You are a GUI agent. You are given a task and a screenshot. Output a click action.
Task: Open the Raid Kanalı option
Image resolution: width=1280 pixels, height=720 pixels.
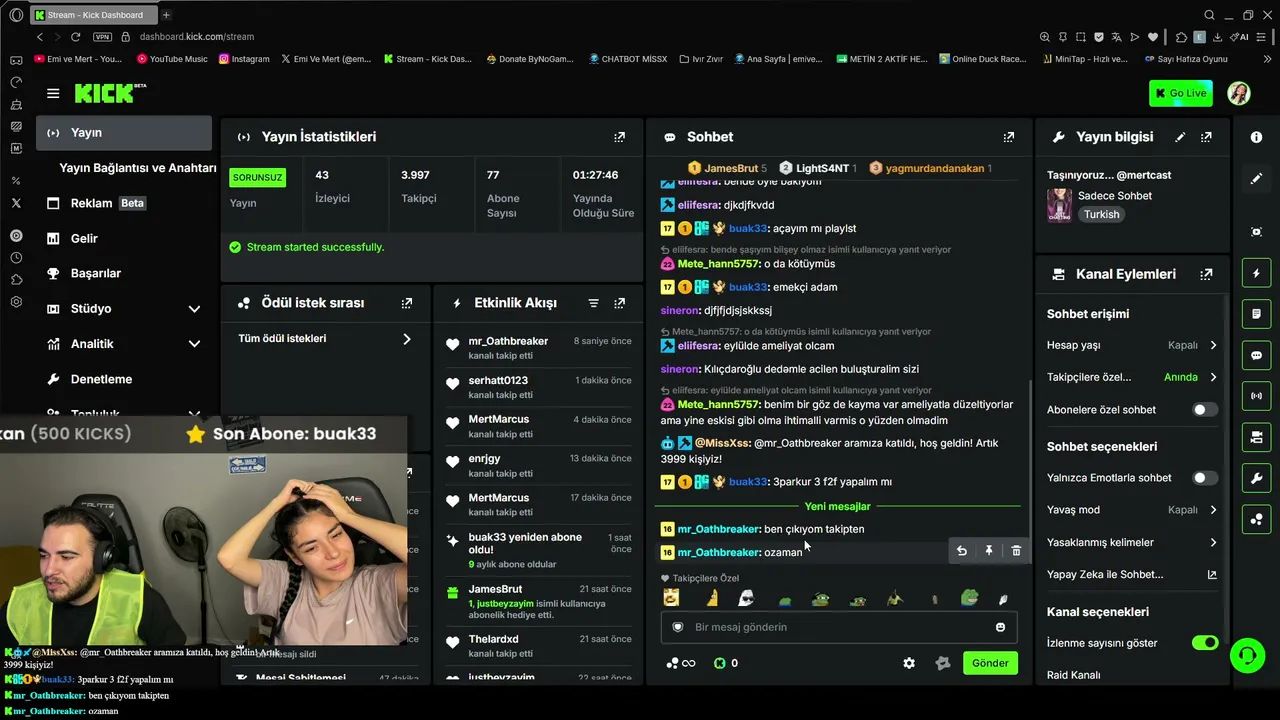click(x=1073, y=675)
